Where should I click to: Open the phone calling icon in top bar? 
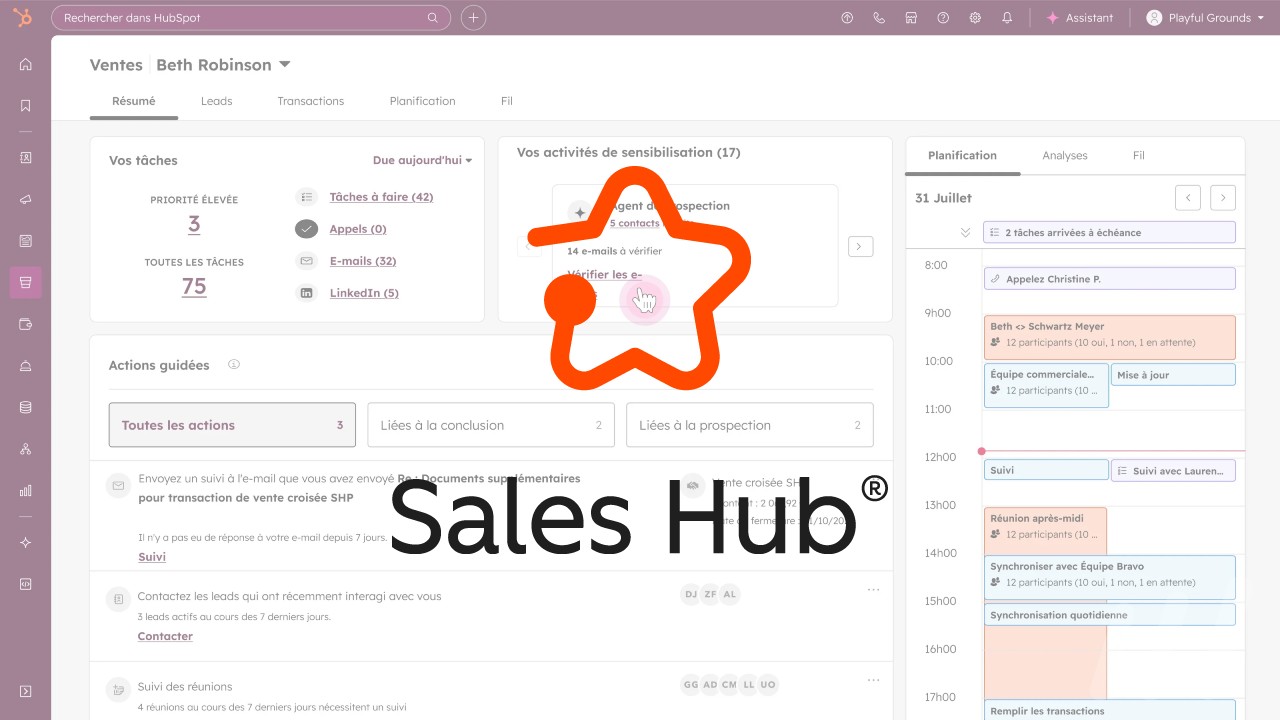pos(879,18)
